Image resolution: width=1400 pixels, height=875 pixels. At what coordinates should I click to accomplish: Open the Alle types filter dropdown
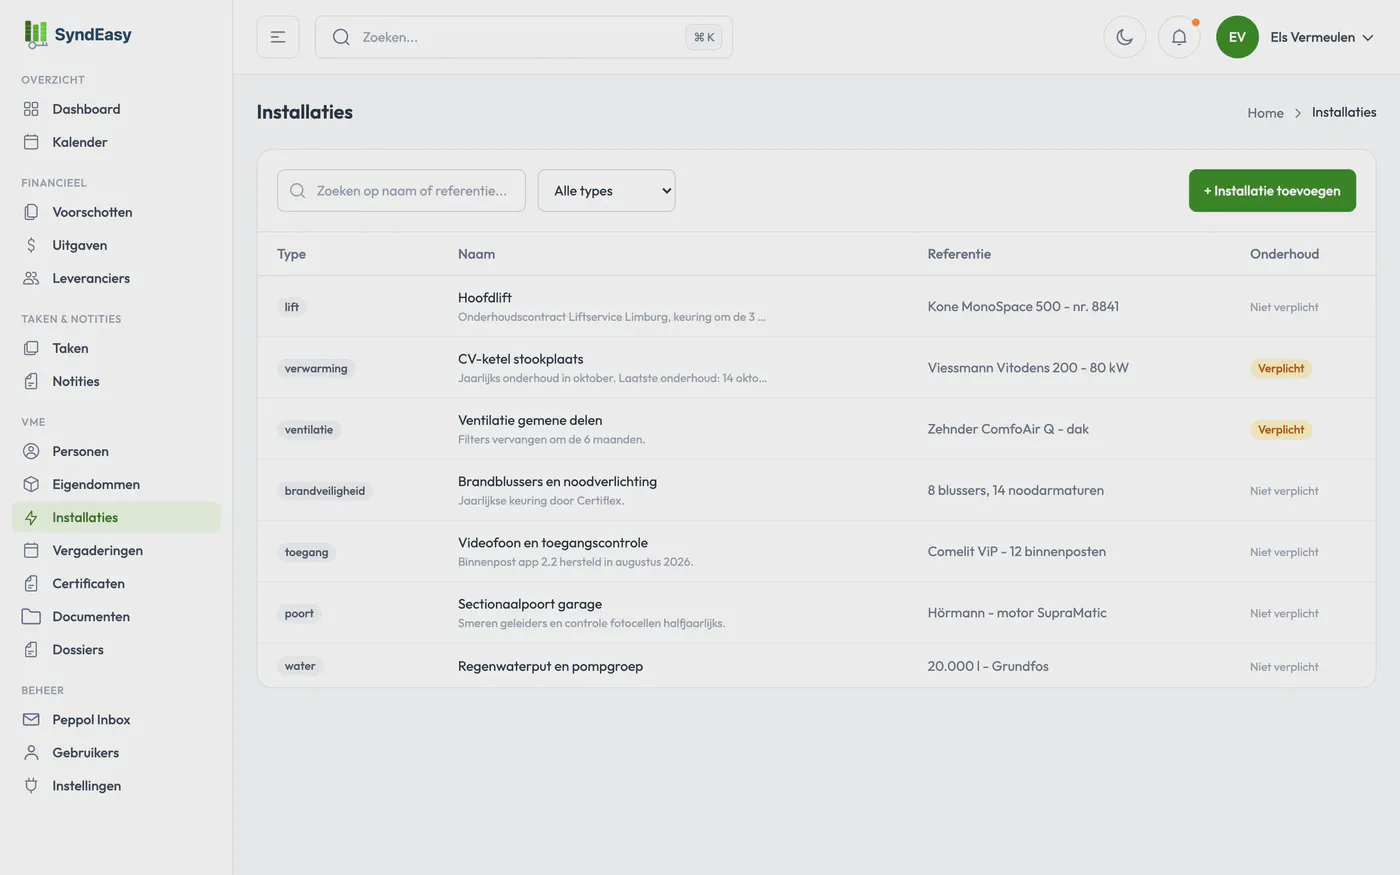(x=607, y=190)
